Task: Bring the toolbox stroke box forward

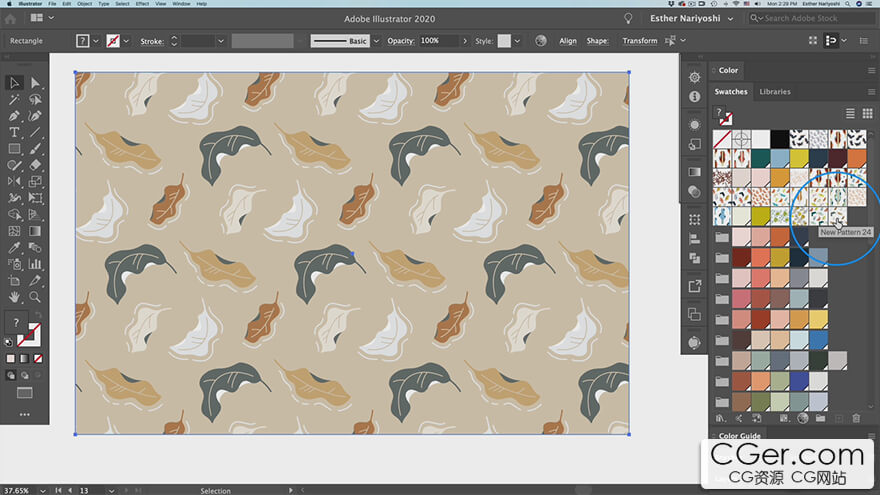Action: (35, 339)
